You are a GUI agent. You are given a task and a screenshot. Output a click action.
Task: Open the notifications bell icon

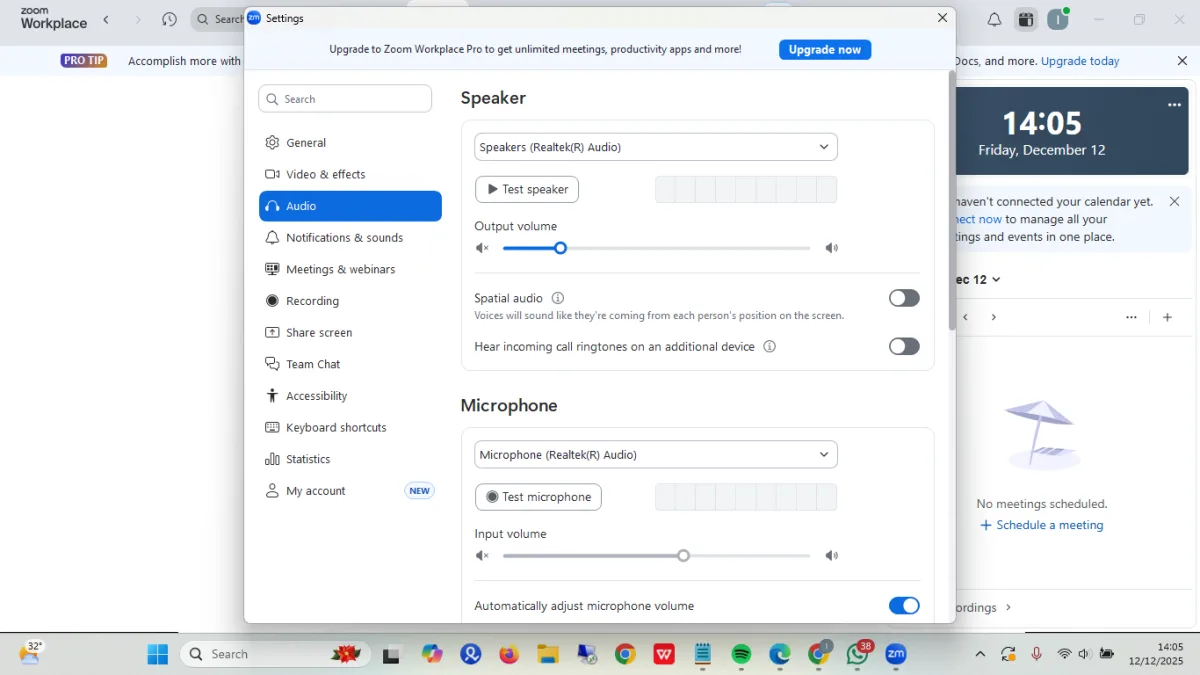point(994,20)
